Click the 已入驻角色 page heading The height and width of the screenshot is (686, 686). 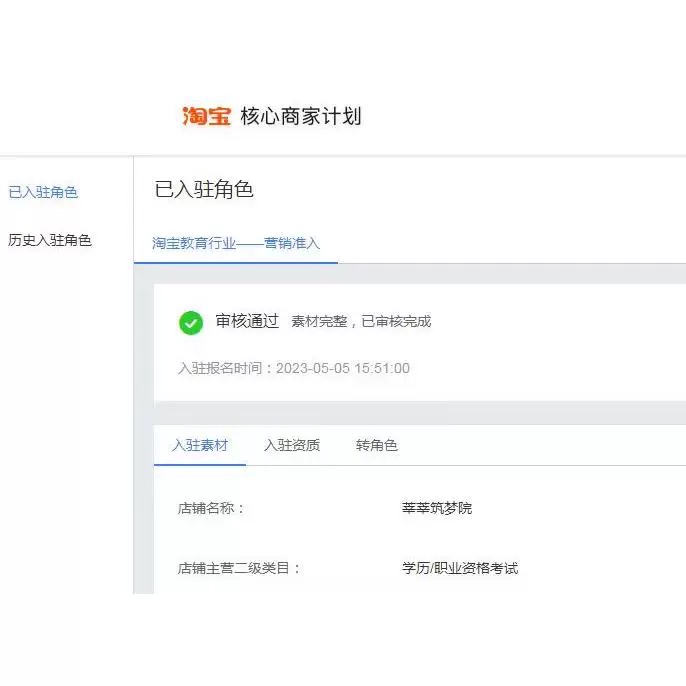[204, 190]
